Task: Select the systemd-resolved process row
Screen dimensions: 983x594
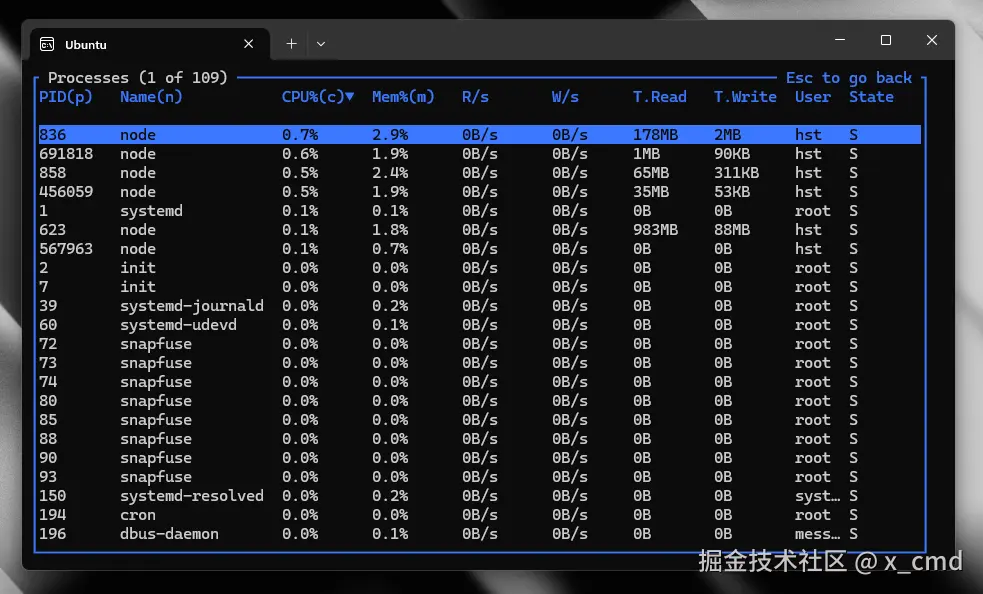Action: click(x=480, y=496)
